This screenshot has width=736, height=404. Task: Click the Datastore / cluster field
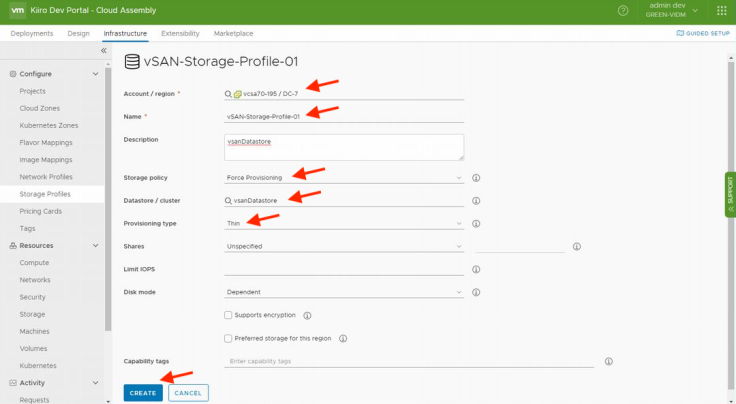(x=344, y=201)
